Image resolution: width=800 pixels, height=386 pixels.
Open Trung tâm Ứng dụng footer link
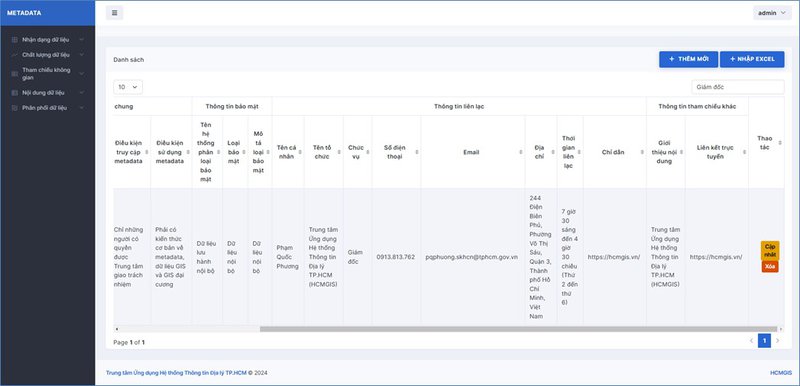[x=177, y=373]
